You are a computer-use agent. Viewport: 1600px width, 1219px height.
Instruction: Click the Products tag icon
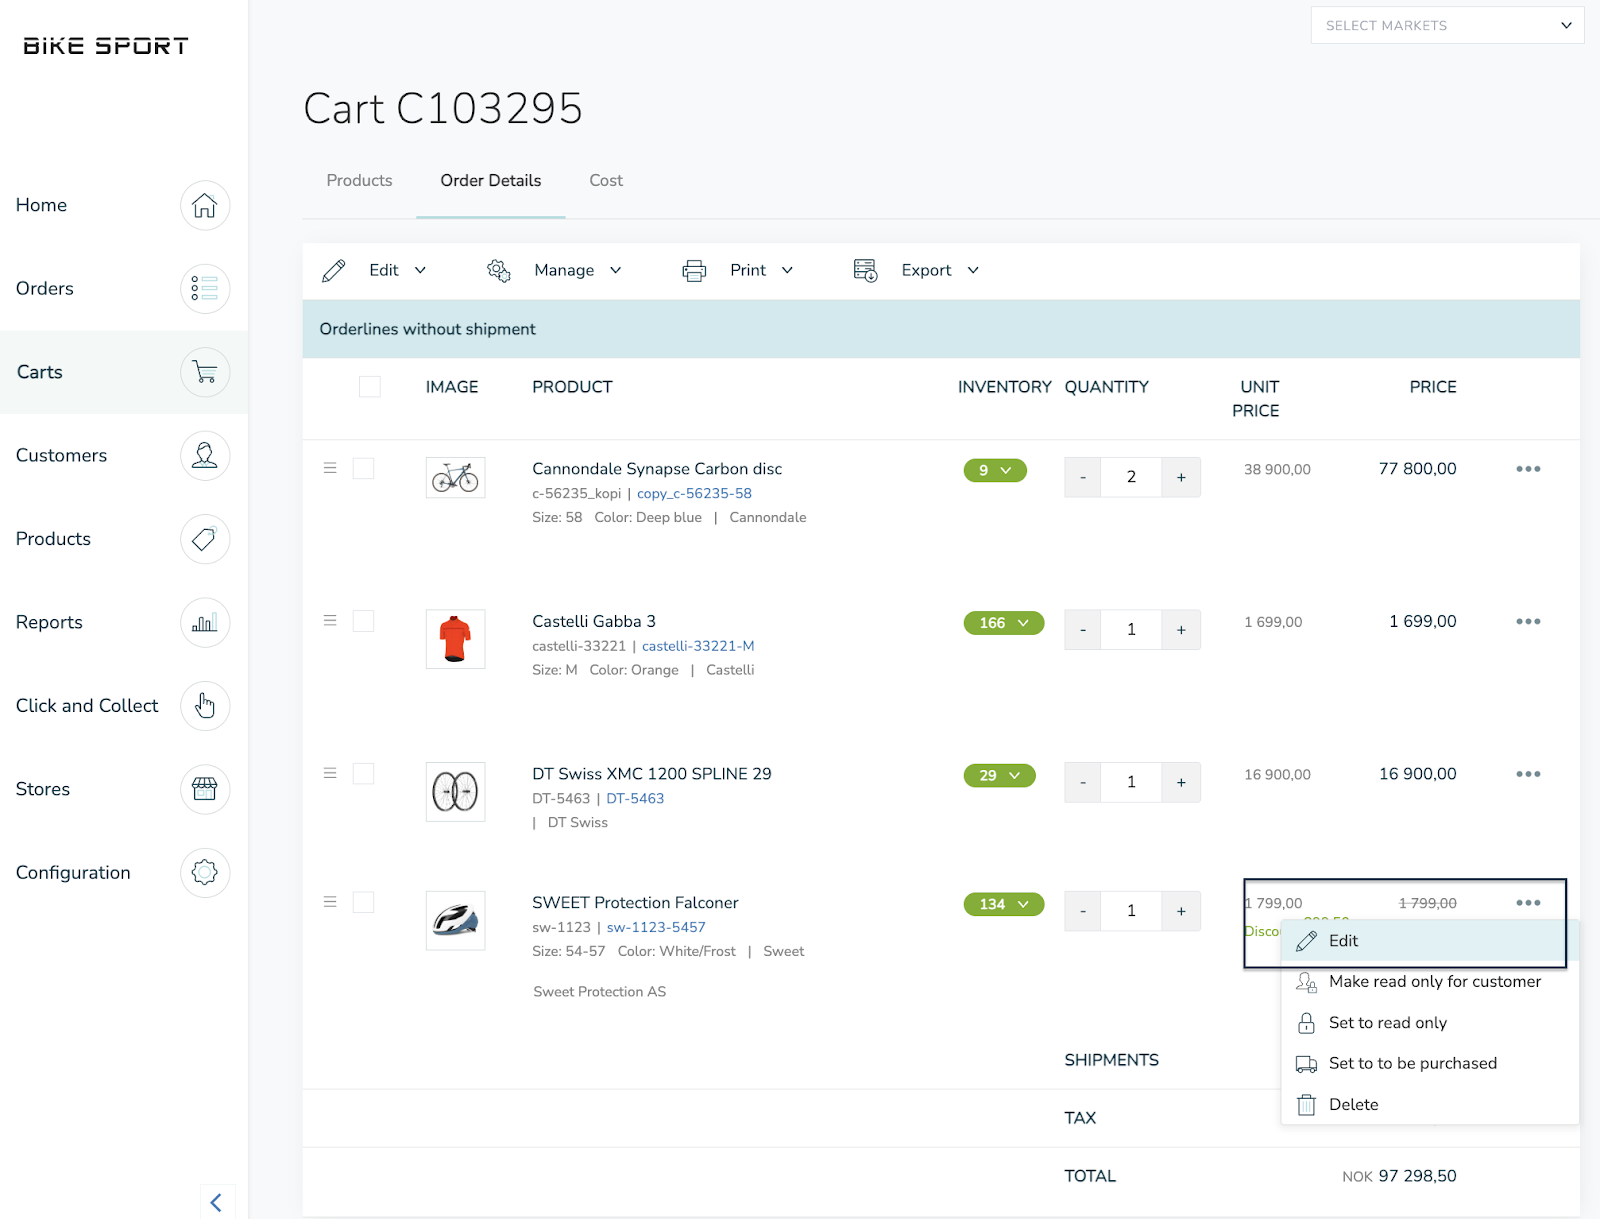(x=205, y=539)
